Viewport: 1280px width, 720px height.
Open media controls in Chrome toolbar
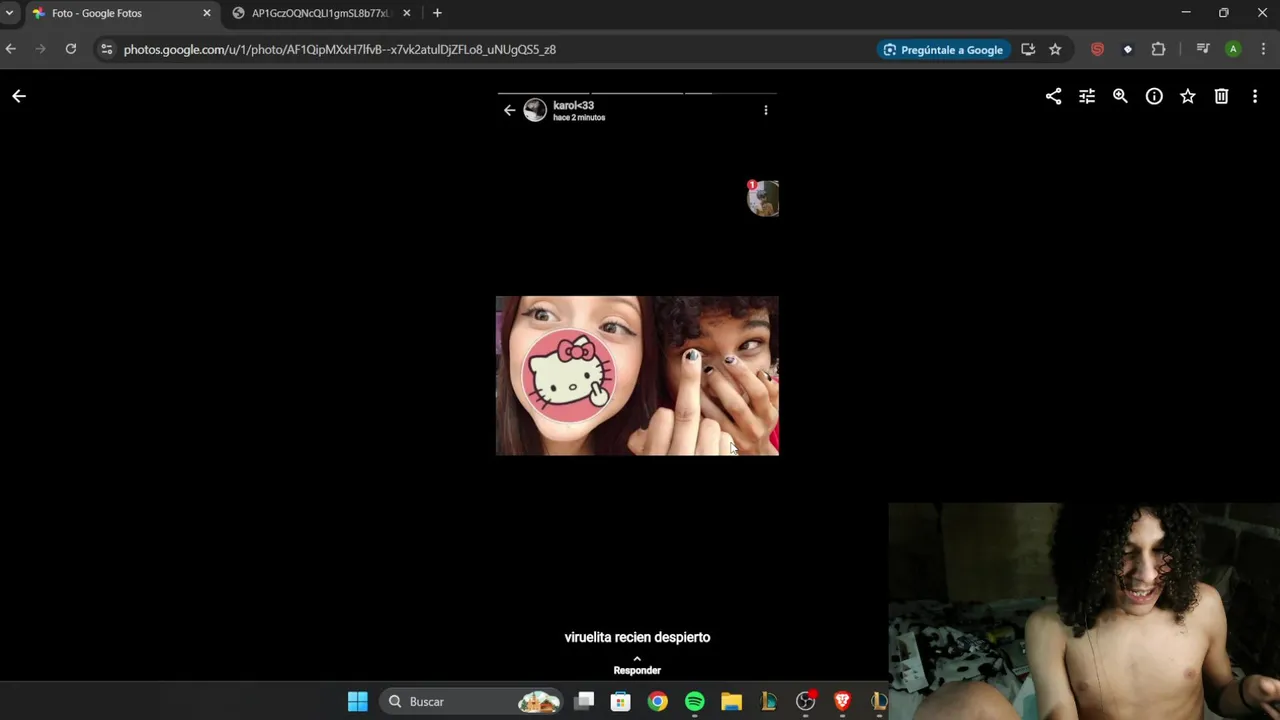point(1203,49)
